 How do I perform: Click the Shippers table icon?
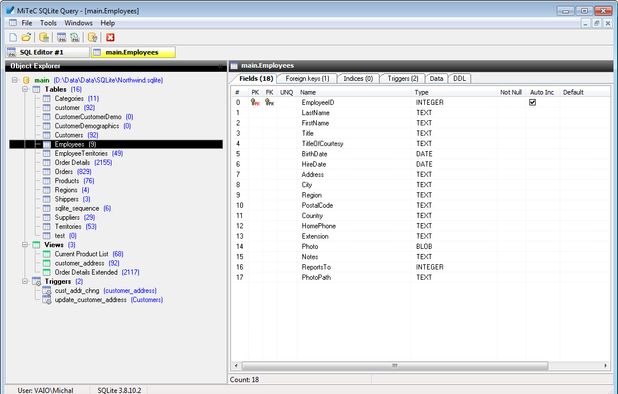(x=47, y=199)
